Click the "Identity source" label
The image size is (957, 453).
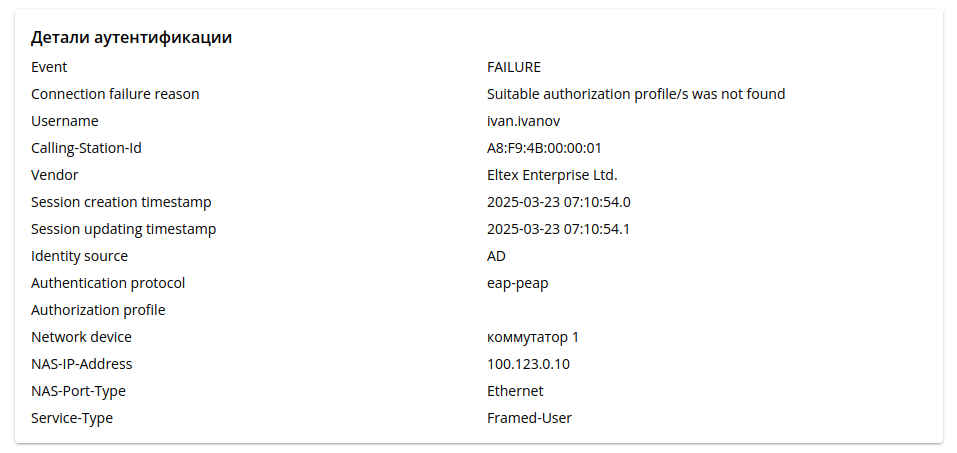pyautogui.click(x=79, y=256)
